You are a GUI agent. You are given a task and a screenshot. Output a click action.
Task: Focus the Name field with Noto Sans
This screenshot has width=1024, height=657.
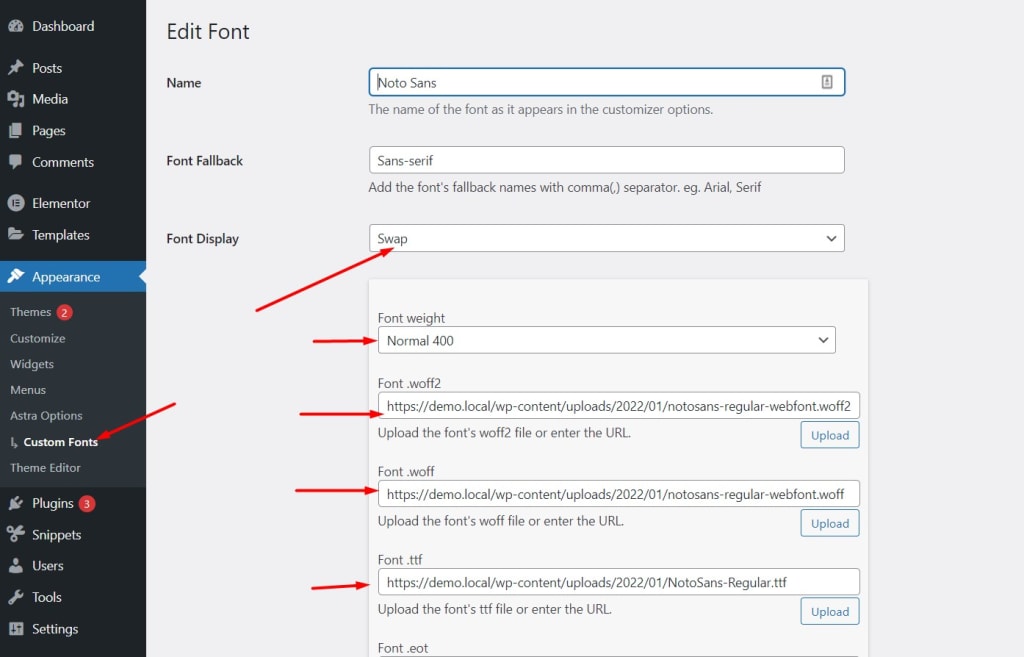(x=607, y=82)
